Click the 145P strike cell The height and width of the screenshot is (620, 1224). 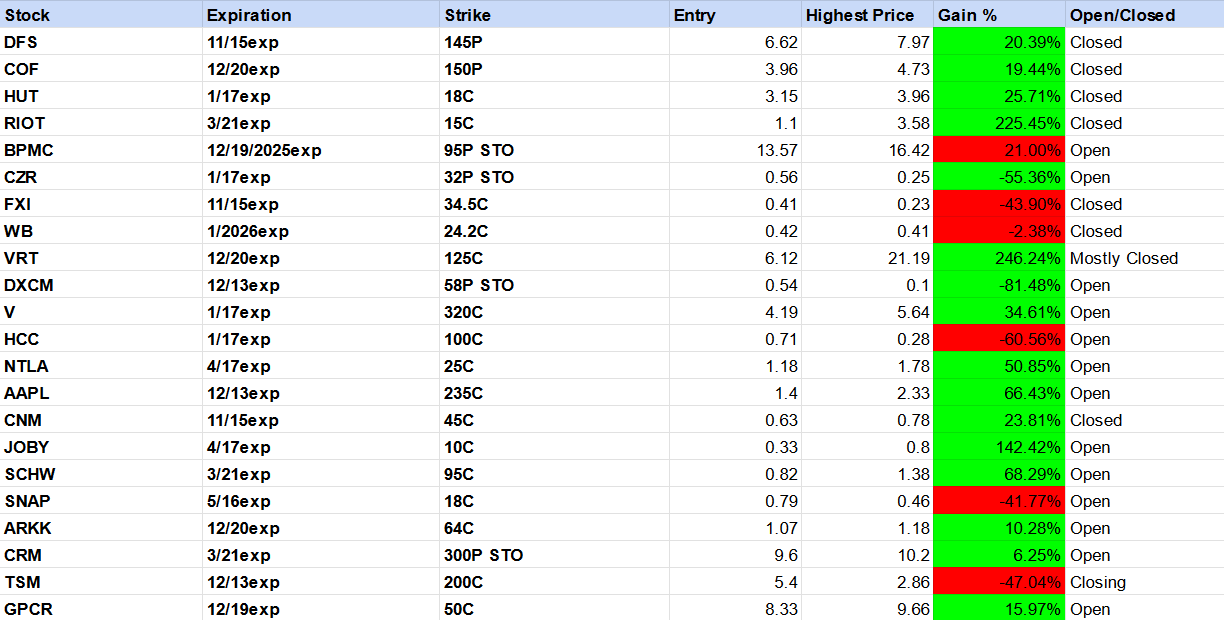click(555, 42)
